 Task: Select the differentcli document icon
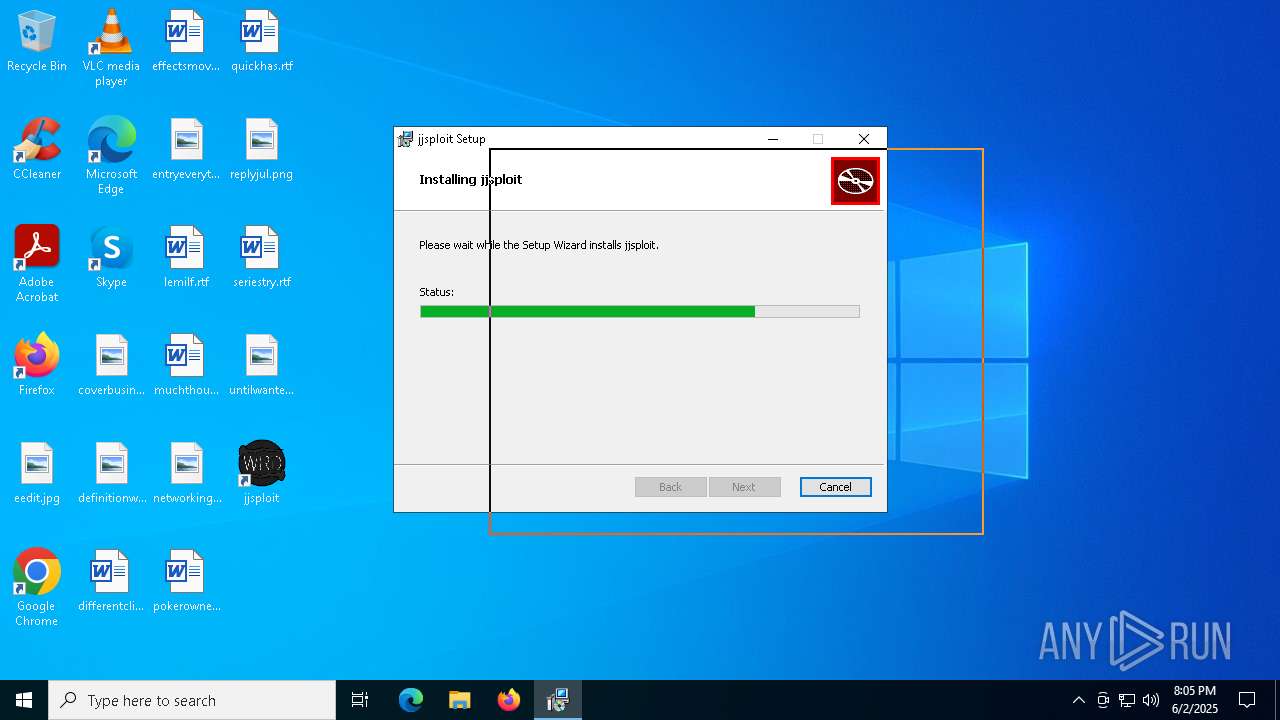pos(111,582)
